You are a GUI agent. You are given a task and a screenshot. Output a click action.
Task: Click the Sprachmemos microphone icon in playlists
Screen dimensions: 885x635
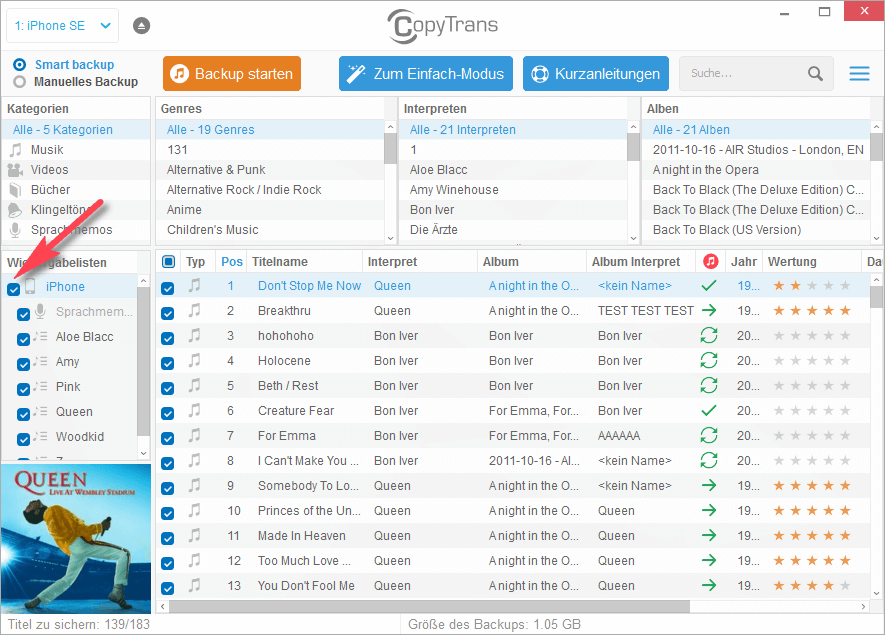40,312
